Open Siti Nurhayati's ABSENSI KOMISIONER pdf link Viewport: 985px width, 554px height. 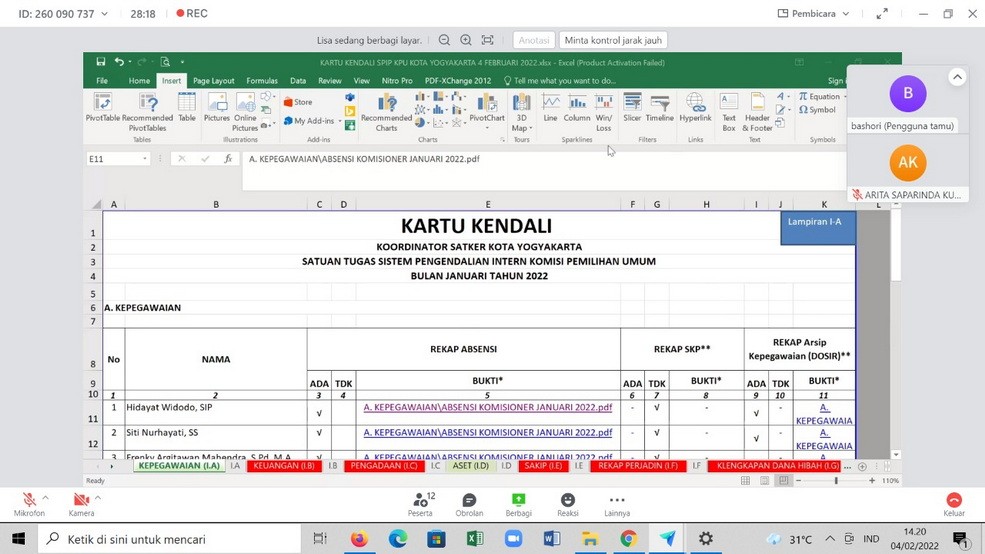[487, 433]
